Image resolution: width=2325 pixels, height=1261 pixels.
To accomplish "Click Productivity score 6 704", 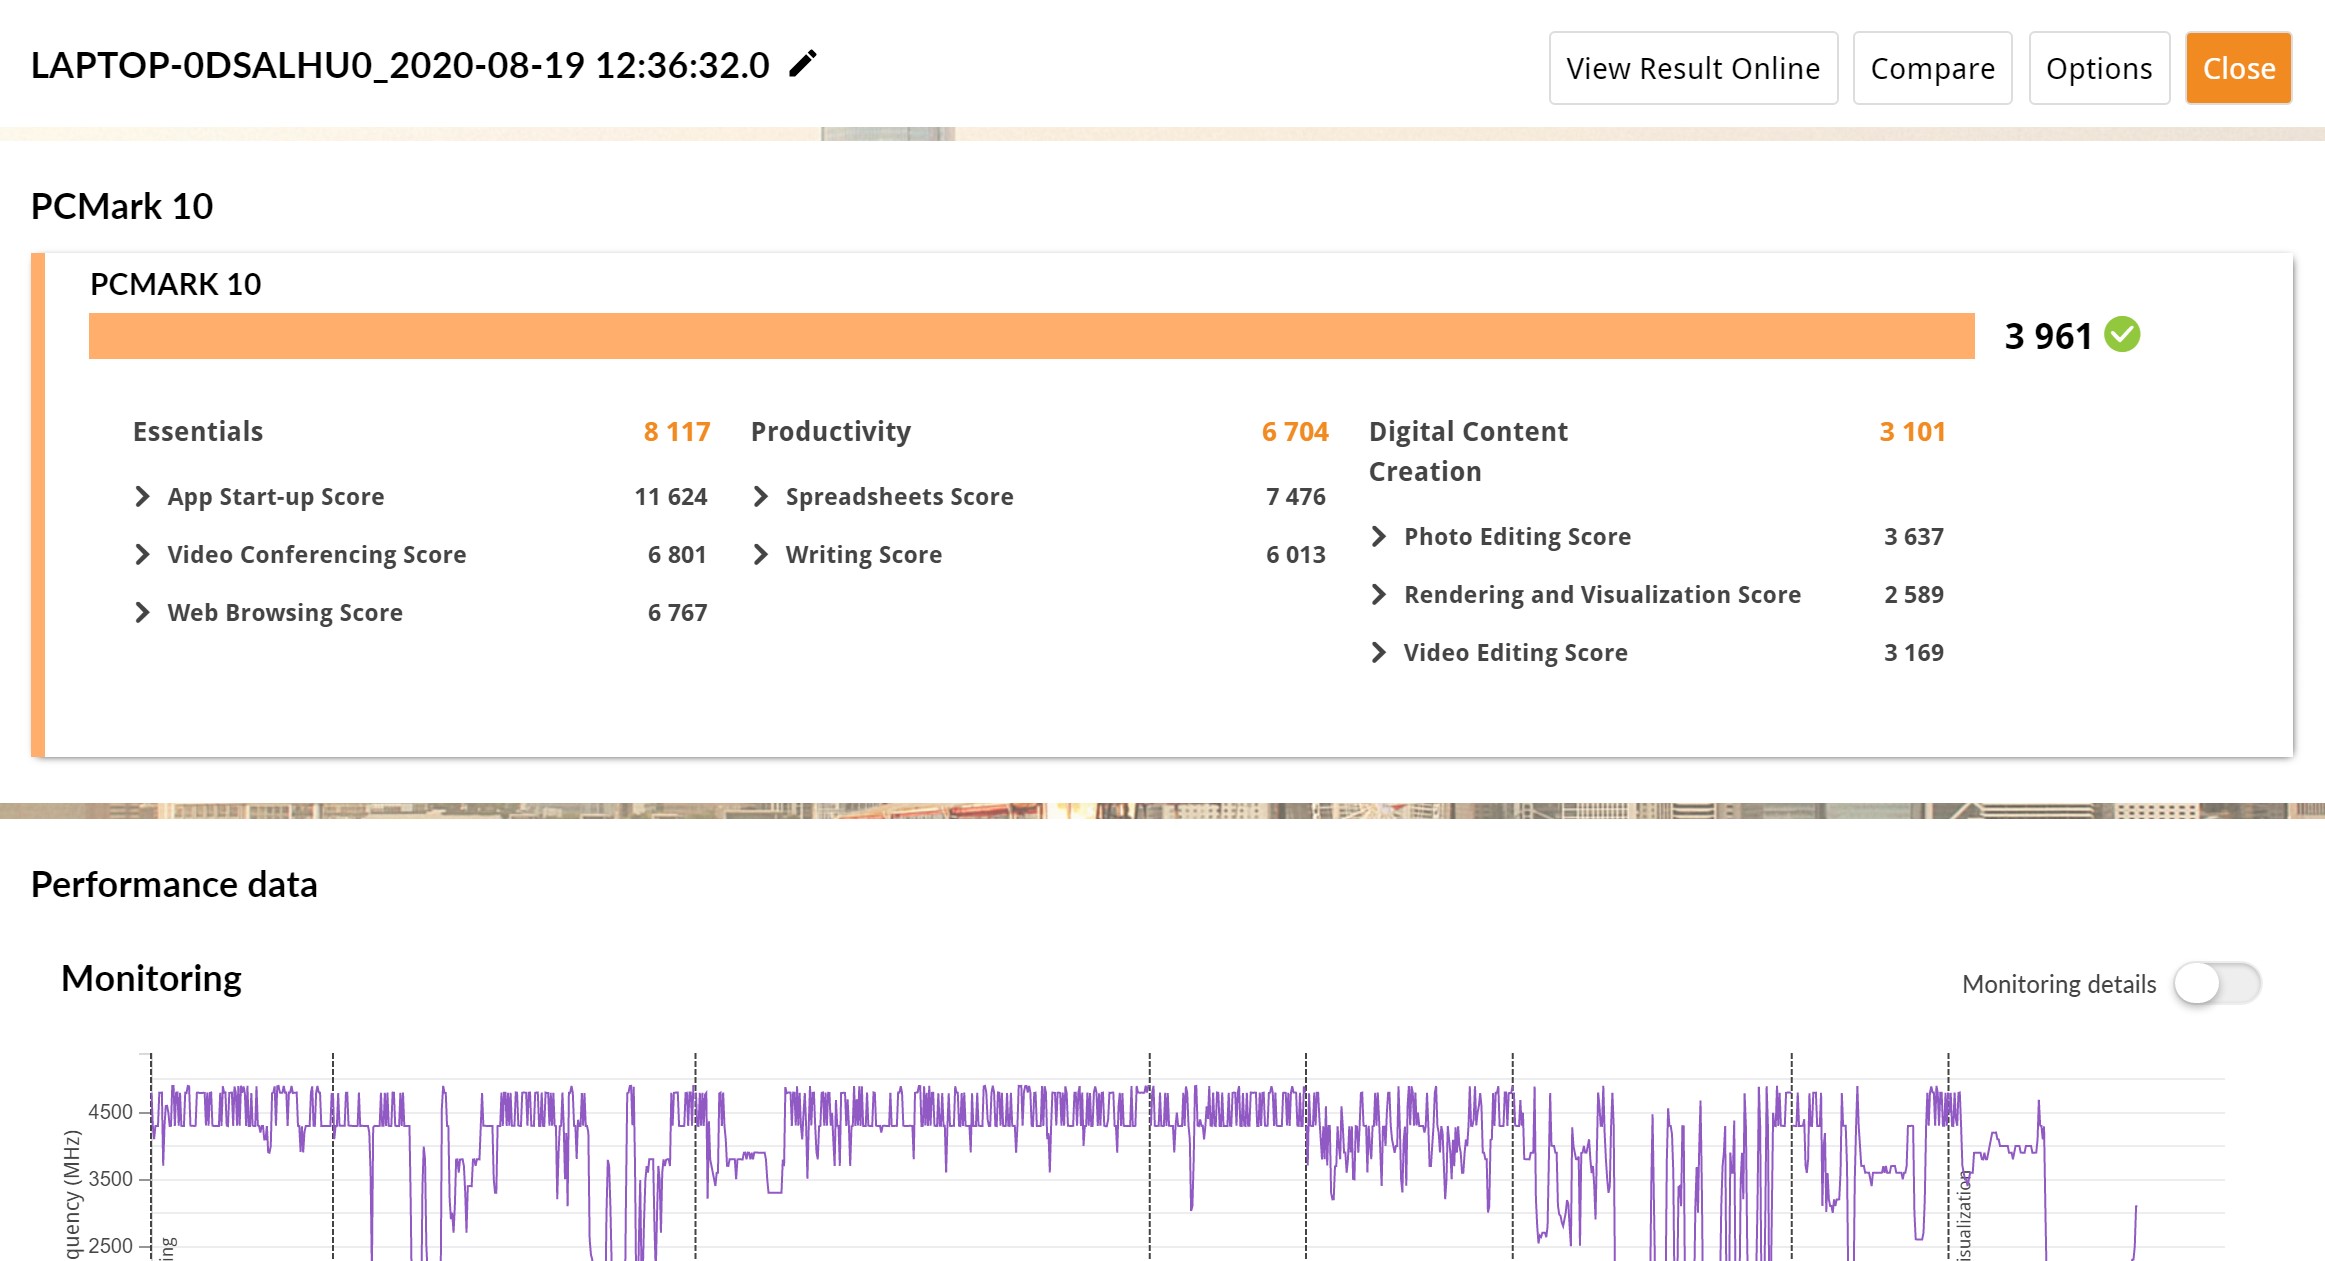I will [1295, 431].
